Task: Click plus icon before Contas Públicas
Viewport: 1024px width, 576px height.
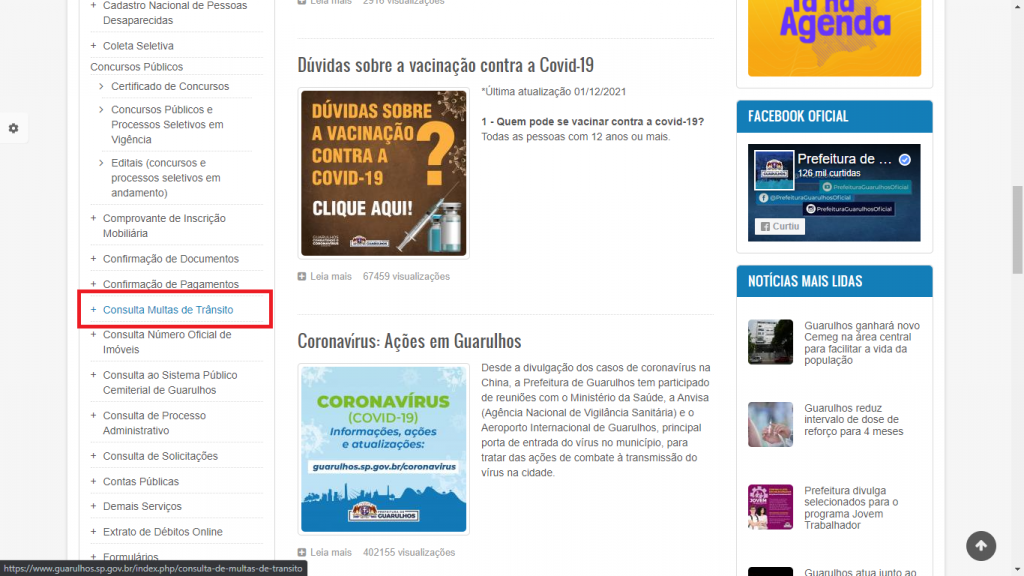Action: (x=94, y=481)
